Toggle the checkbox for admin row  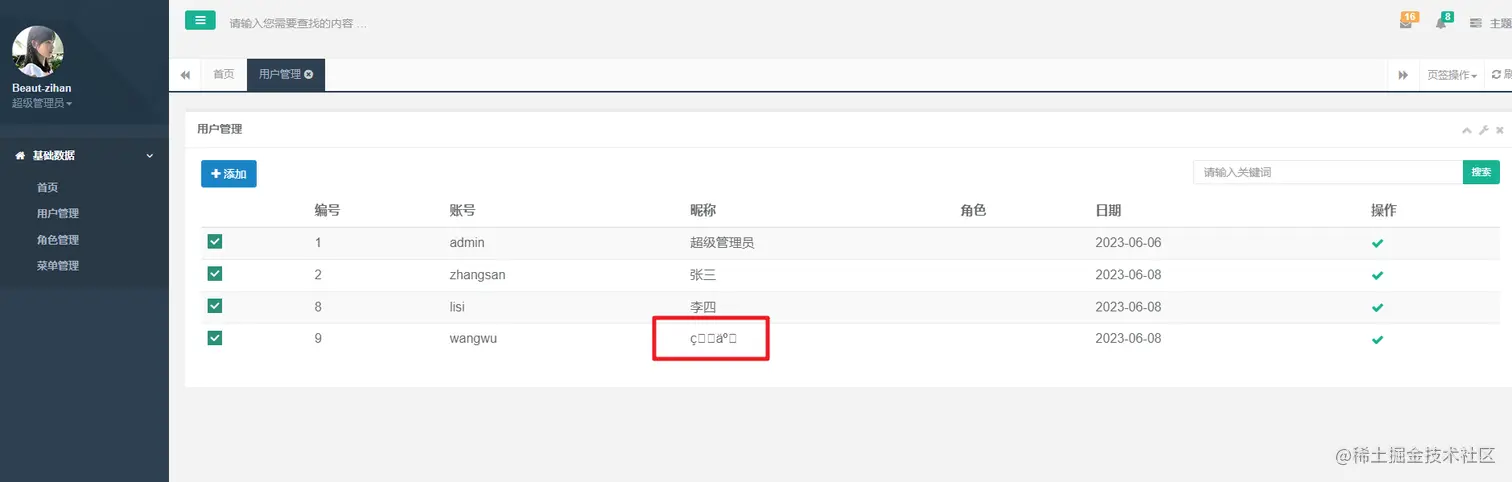[215, 242]
